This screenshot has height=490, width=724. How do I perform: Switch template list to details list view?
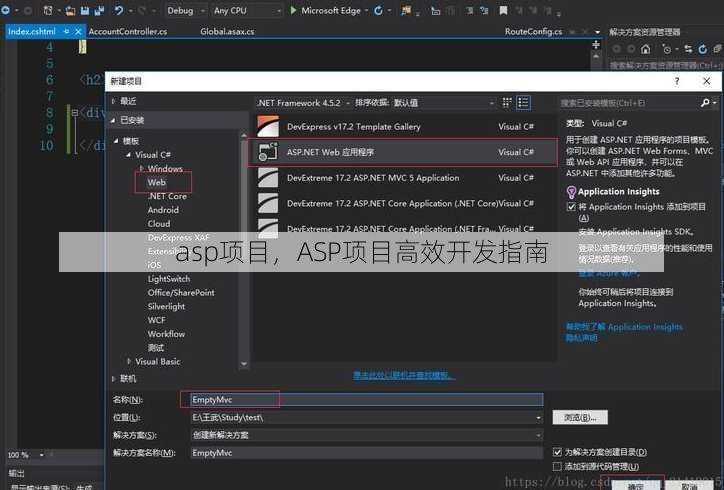tap(523, 103)
